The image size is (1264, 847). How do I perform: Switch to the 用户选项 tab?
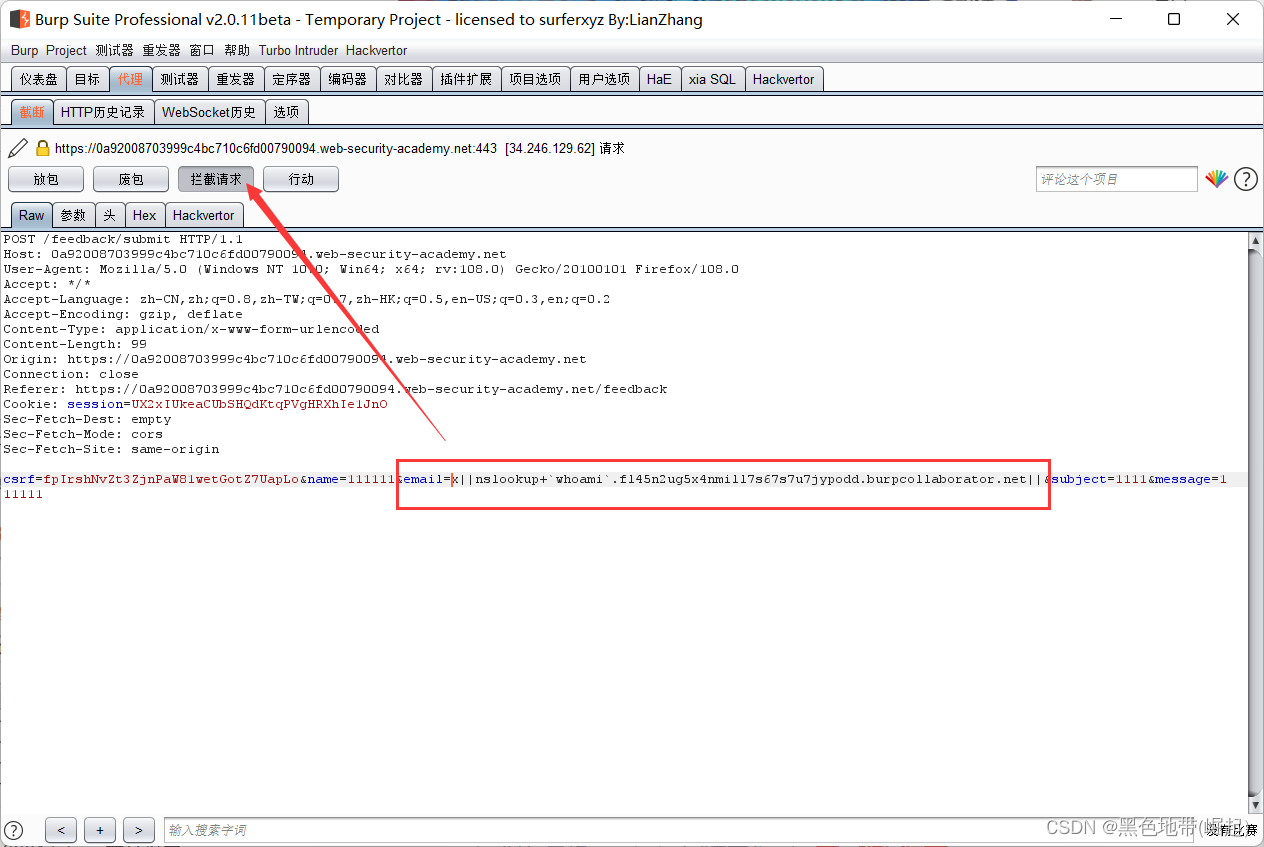coord(605,79)
